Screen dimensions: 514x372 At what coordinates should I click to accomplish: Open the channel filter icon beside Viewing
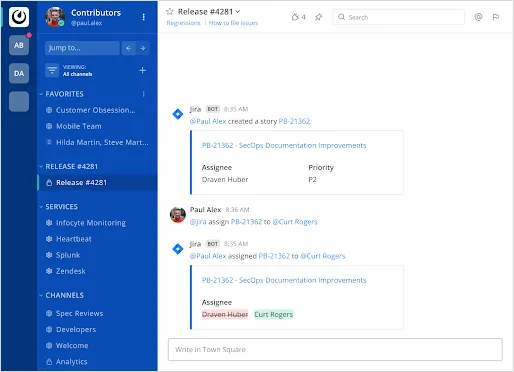(x=52, y=70)
